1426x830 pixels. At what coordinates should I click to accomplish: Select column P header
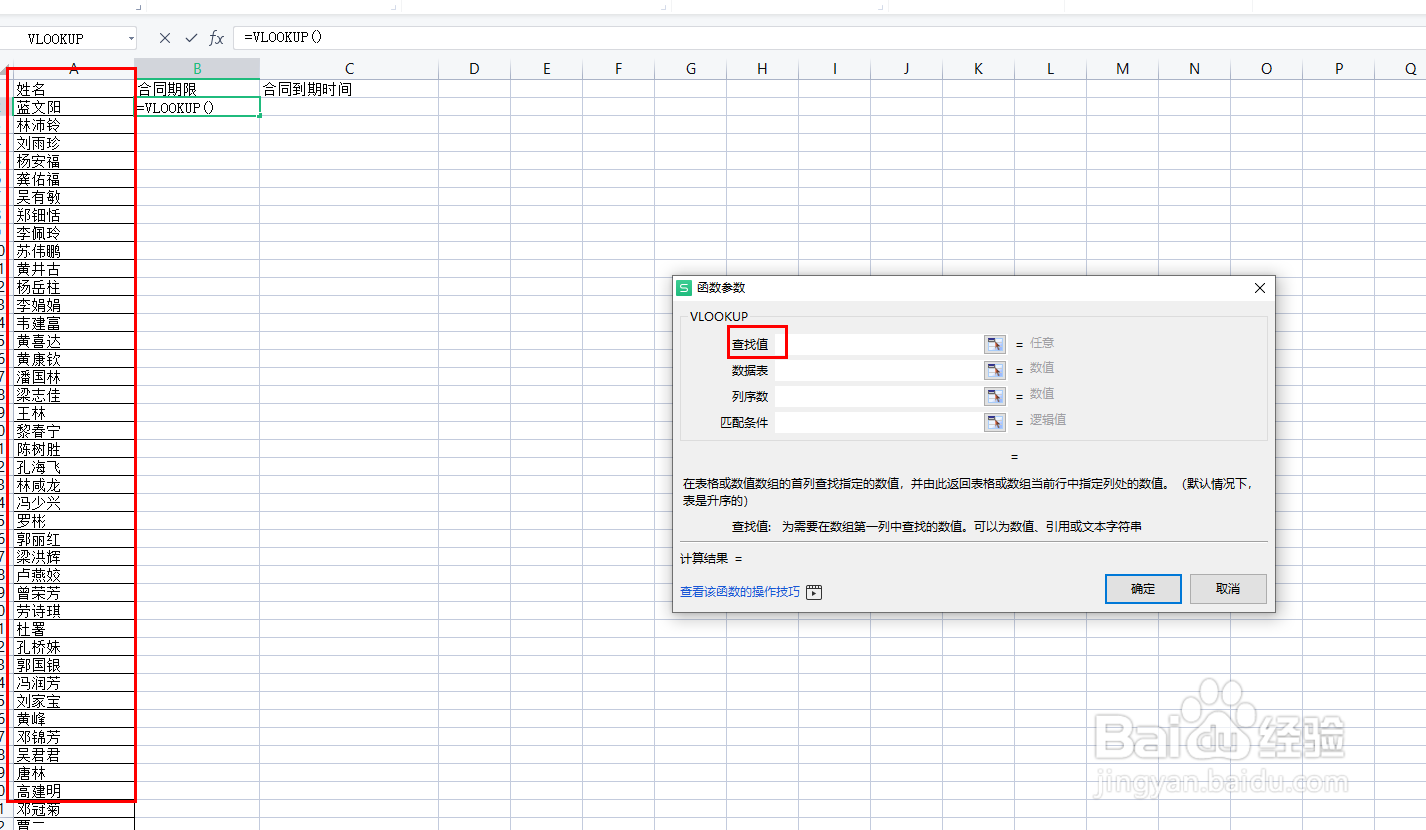pyautogui.click(x=1338, y=69)
